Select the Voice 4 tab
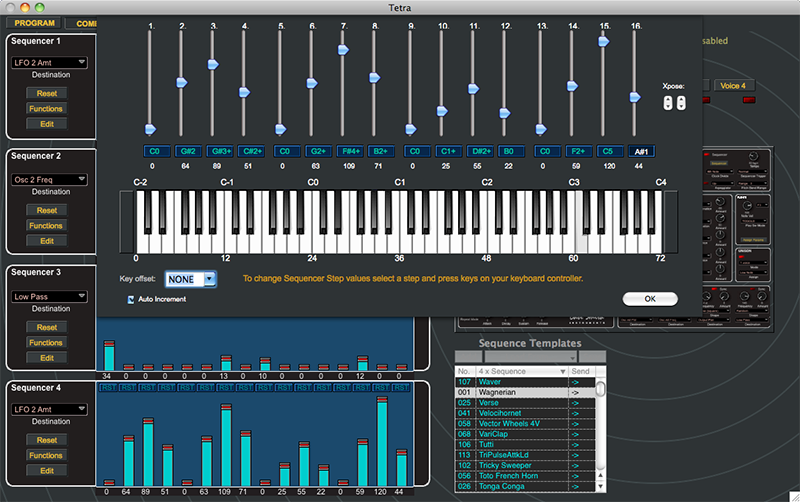 (x=733, y=86)
